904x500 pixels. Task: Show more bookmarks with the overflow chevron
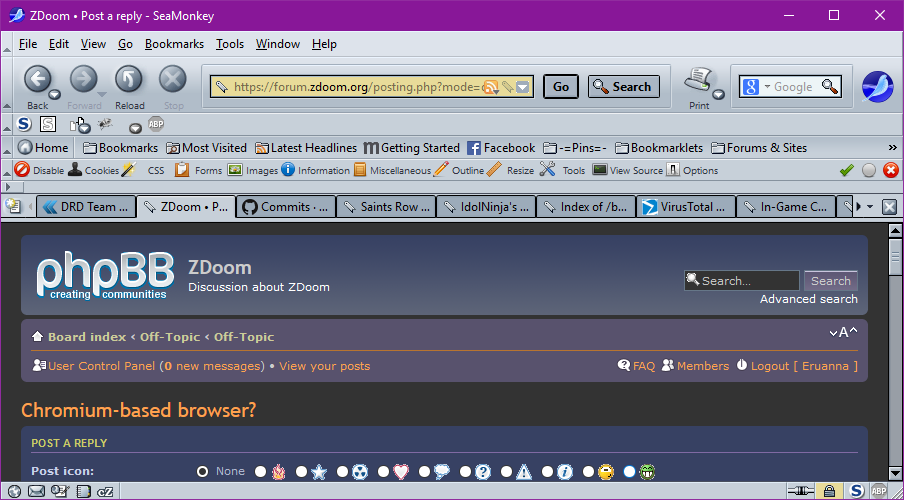click(x=893, y=148)
